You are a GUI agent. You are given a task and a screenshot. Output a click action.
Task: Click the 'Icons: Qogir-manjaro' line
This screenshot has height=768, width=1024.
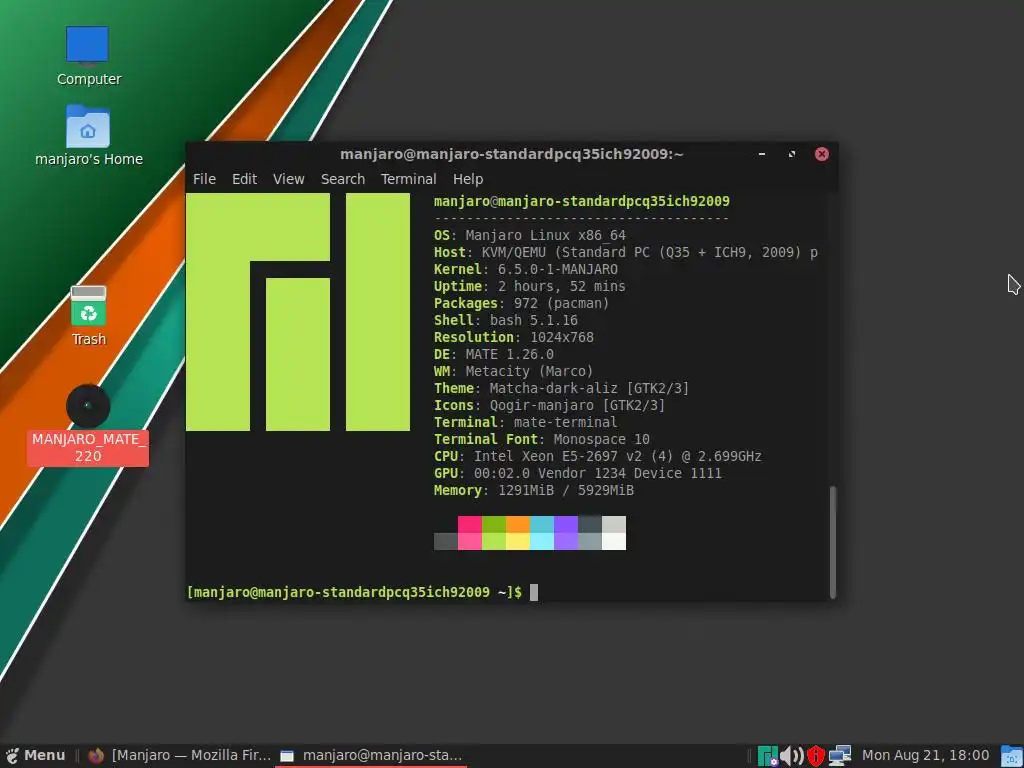coord(549,405)
